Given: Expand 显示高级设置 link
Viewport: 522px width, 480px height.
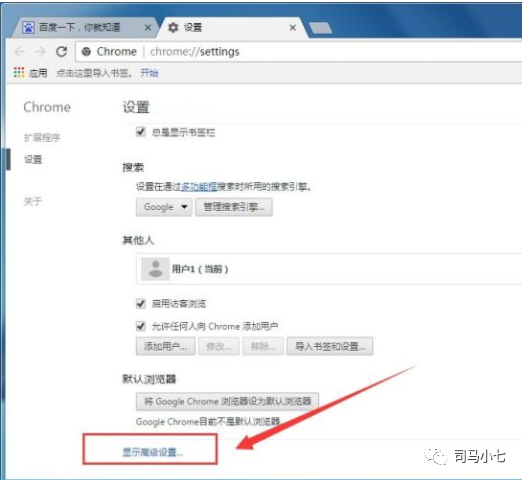Looking at the screenshot, I should click(x=153, y=452).
